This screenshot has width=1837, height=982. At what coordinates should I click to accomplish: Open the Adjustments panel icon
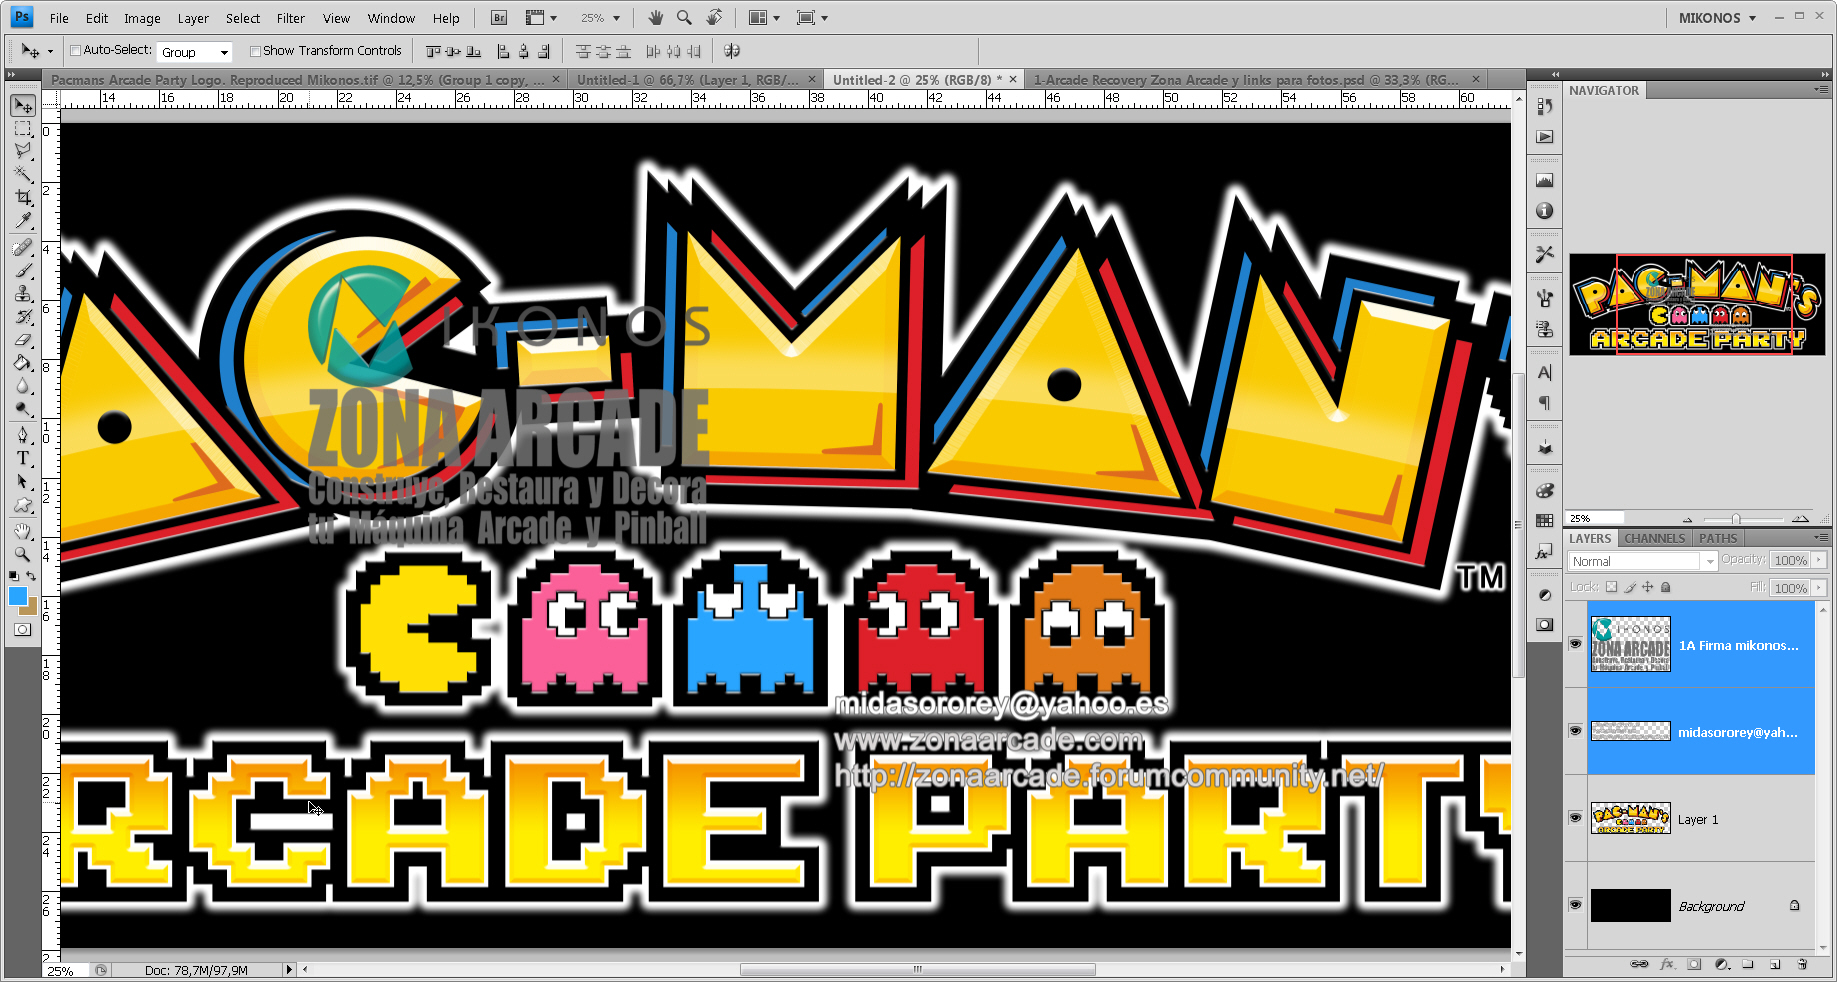point(1545,595)
